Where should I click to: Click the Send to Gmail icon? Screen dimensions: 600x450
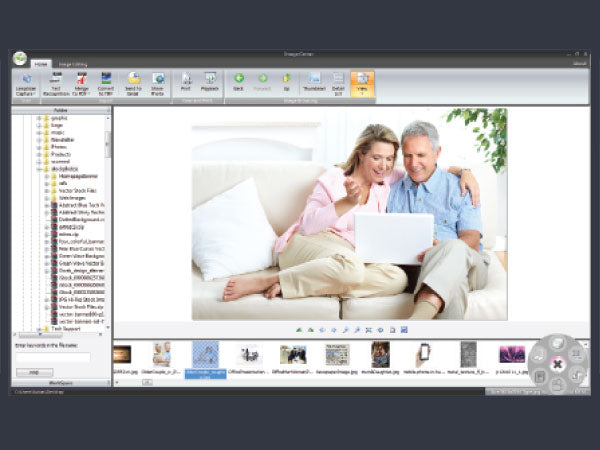tap(134, 82)
